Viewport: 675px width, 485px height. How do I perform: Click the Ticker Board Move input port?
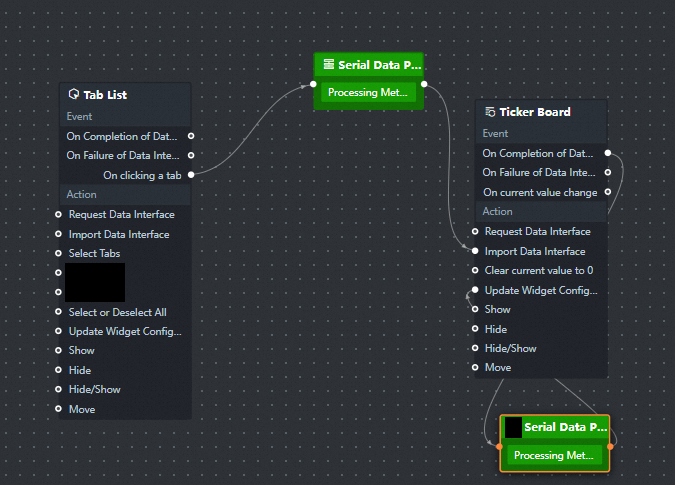click(x=475, y=367)
